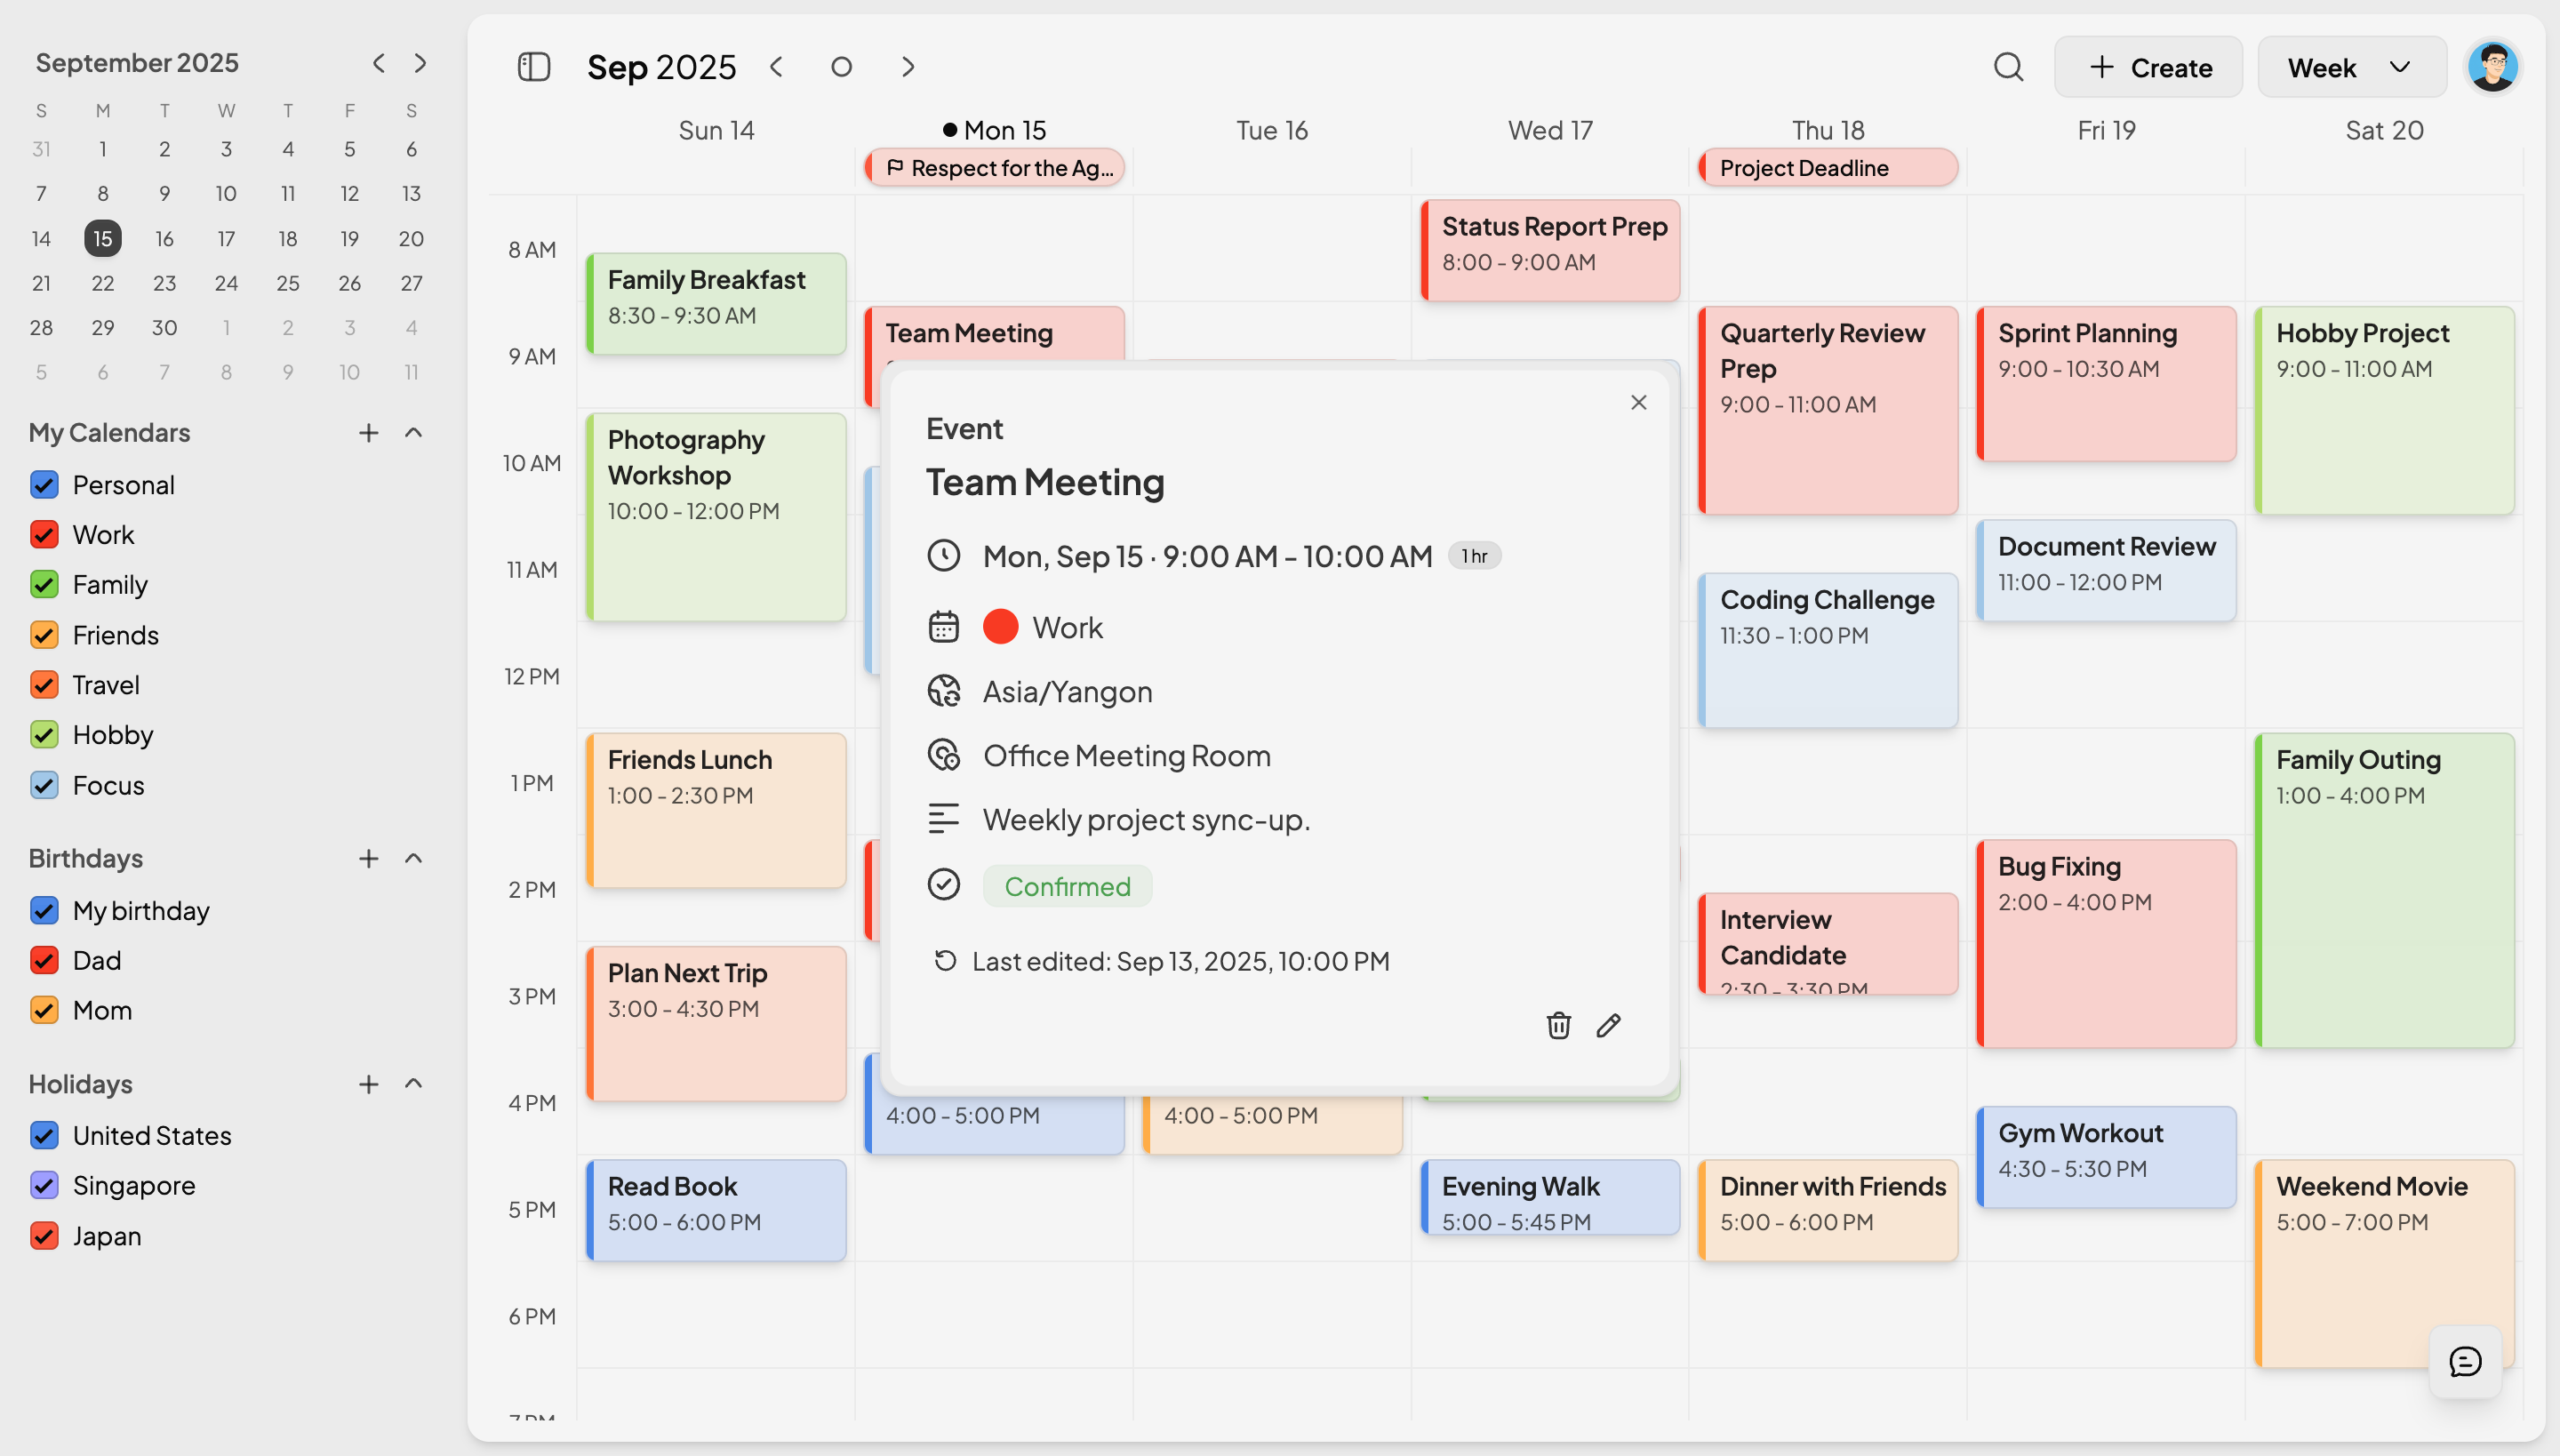Go to next week arrow
Image resolution: width=2560 pixels, height=1456 pixels.
[907, 67]
